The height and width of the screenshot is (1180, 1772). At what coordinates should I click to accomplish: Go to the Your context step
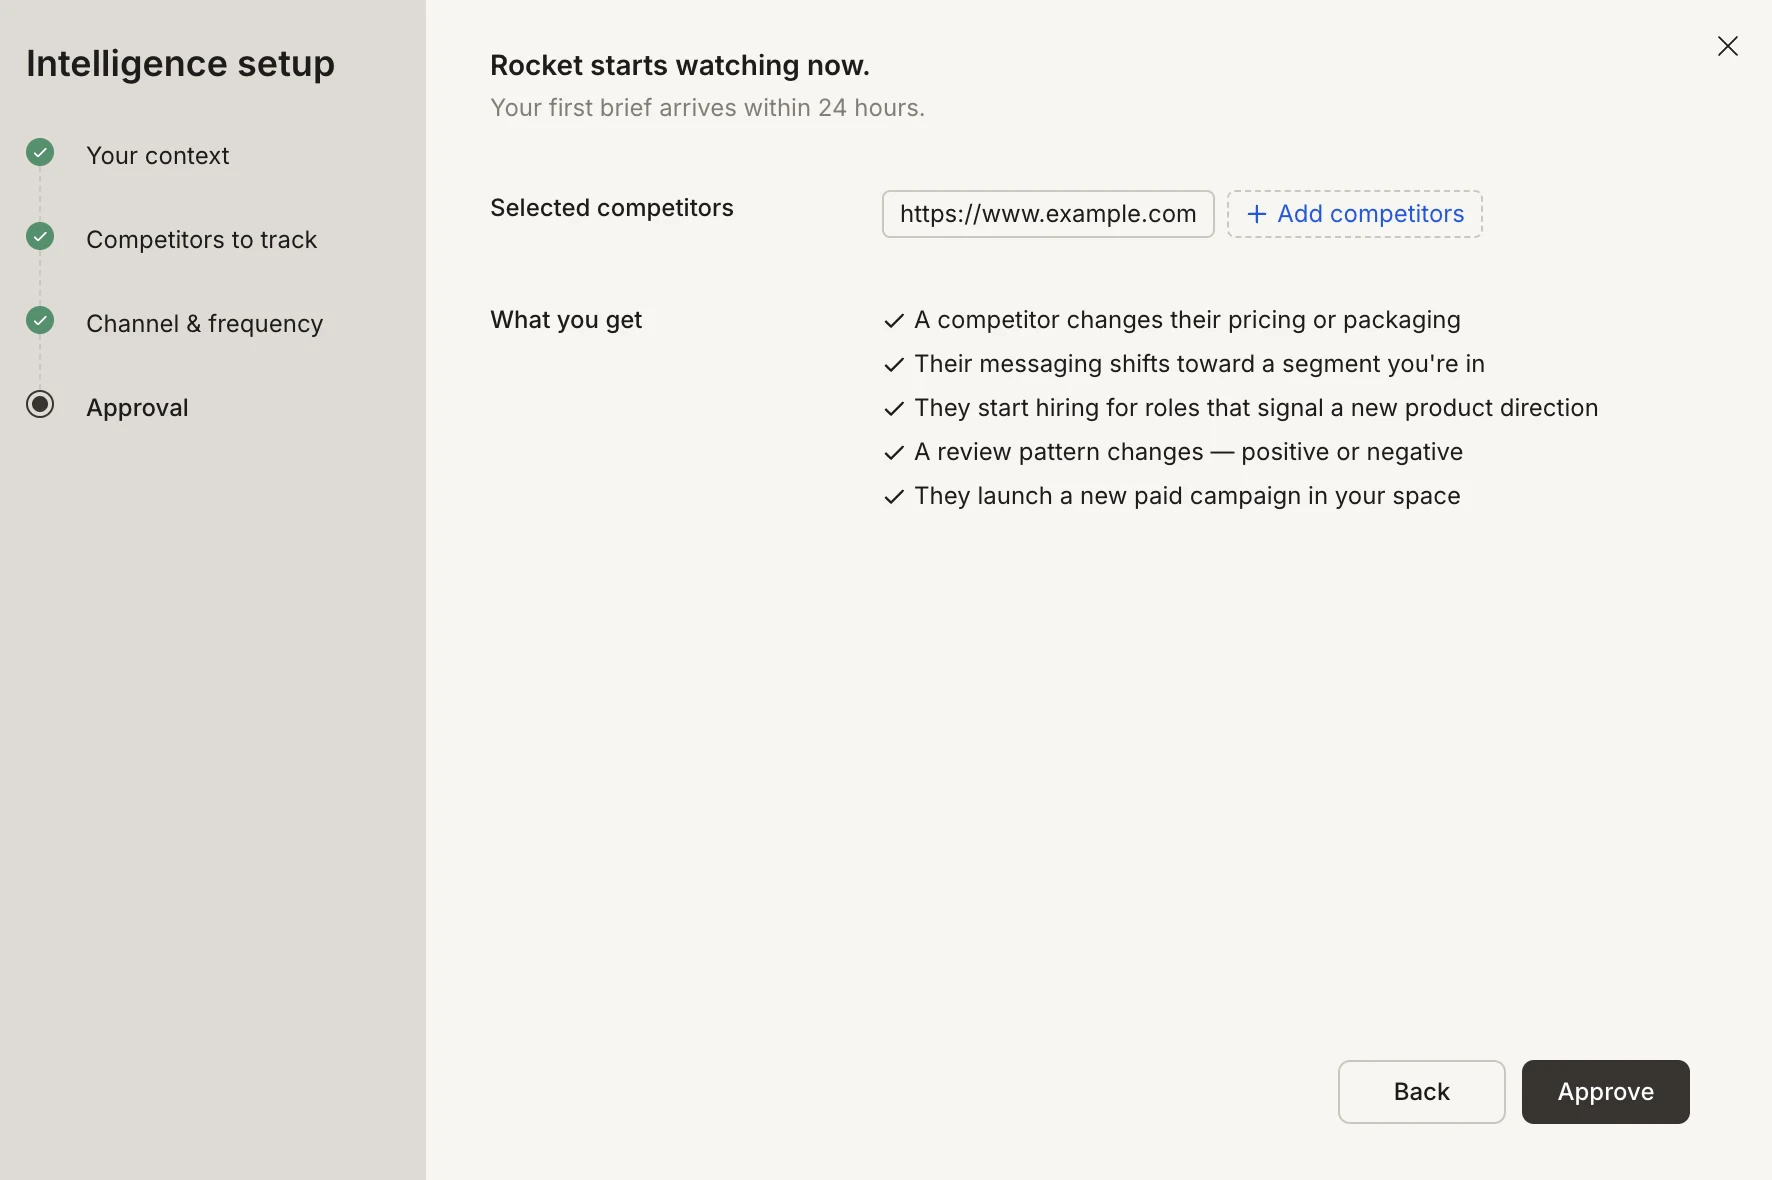point(158,155)
